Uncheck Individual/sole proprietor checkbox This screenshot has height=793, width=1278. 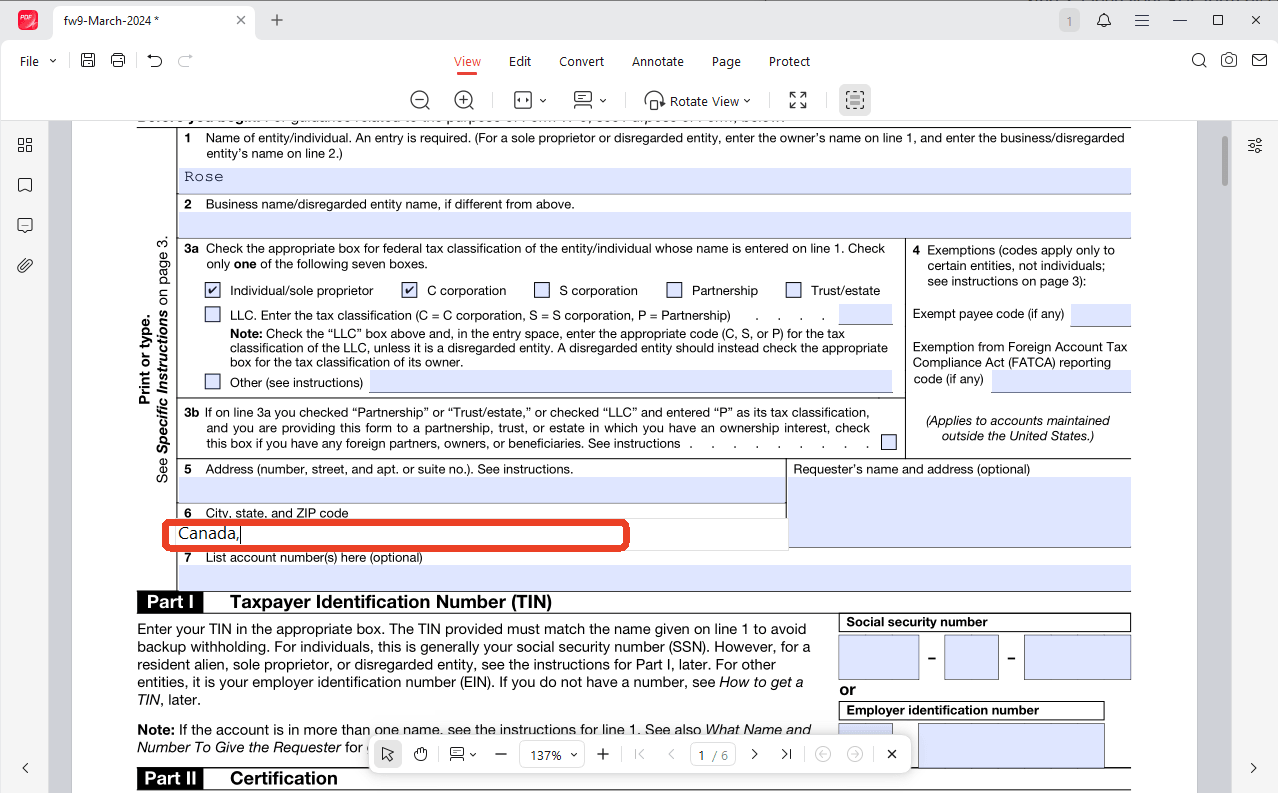(212, 290)
